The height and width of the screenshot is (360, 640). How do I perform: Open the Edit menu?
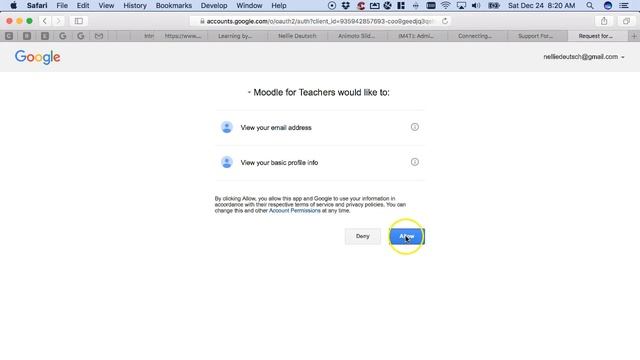point(83,5)
